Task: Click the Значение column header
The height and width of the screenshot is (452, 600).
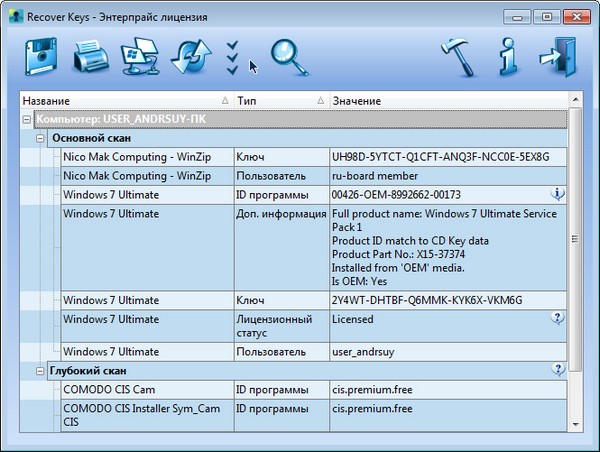Action: pos(448,101)
